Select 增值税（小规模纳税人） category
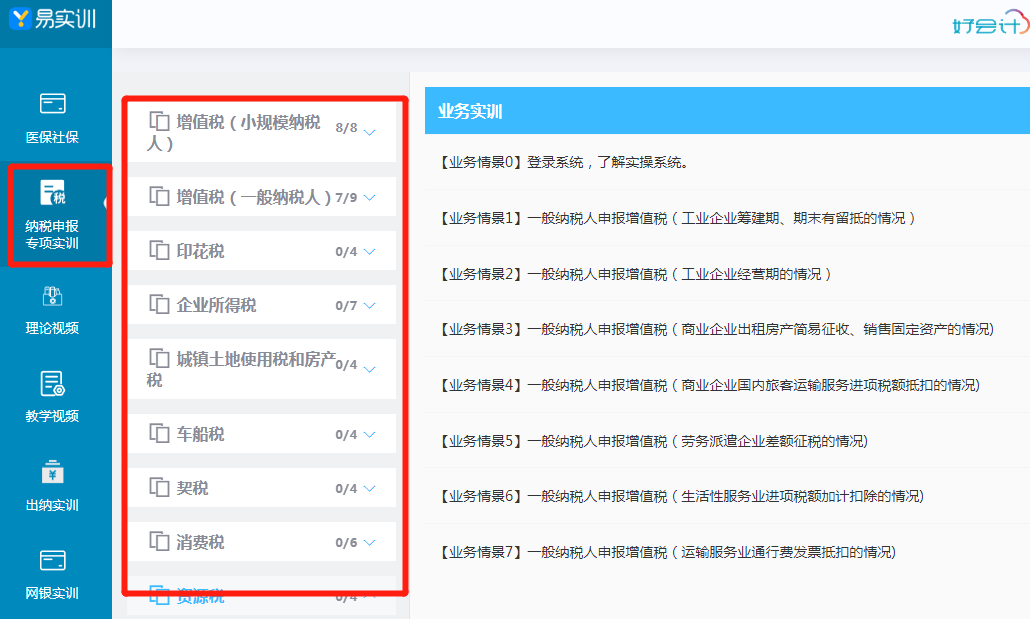Viewport: 1030px width, 619px height. [x=262, y=132]
